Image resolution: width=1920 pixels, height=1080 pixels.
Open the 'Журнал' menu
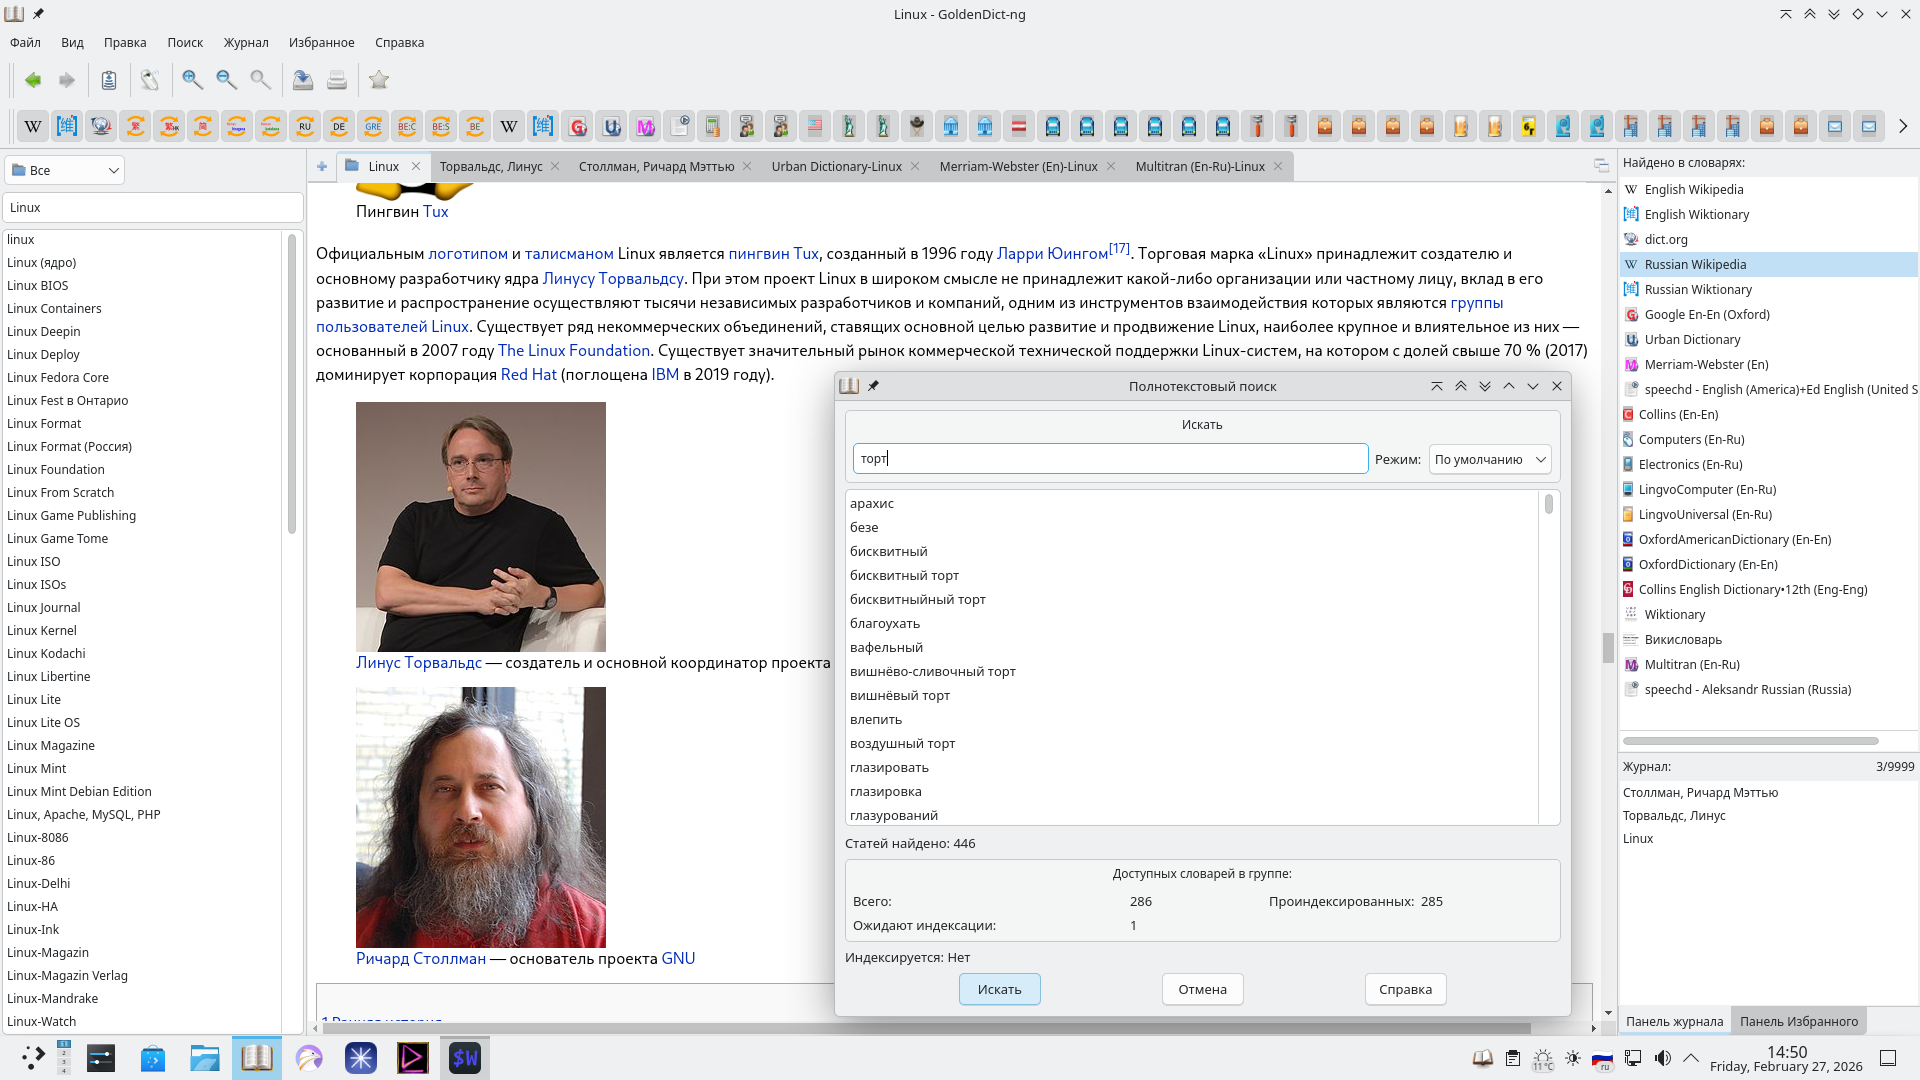tap(245, 43)
